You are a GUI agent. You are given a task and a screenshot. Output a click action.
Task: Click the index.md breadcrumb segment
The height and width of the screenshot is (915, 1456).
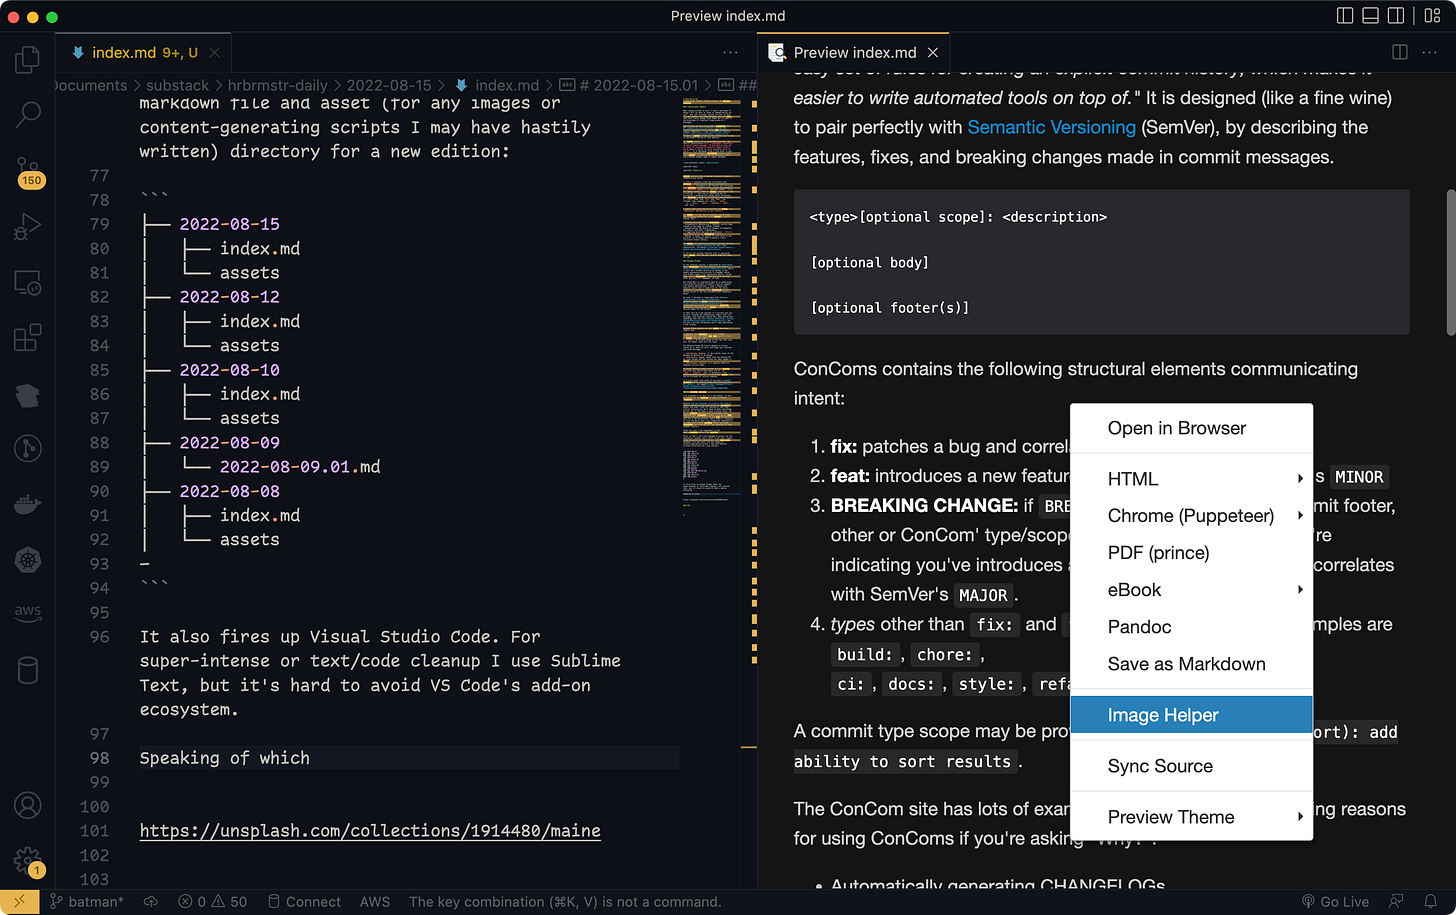click(497, 85)
